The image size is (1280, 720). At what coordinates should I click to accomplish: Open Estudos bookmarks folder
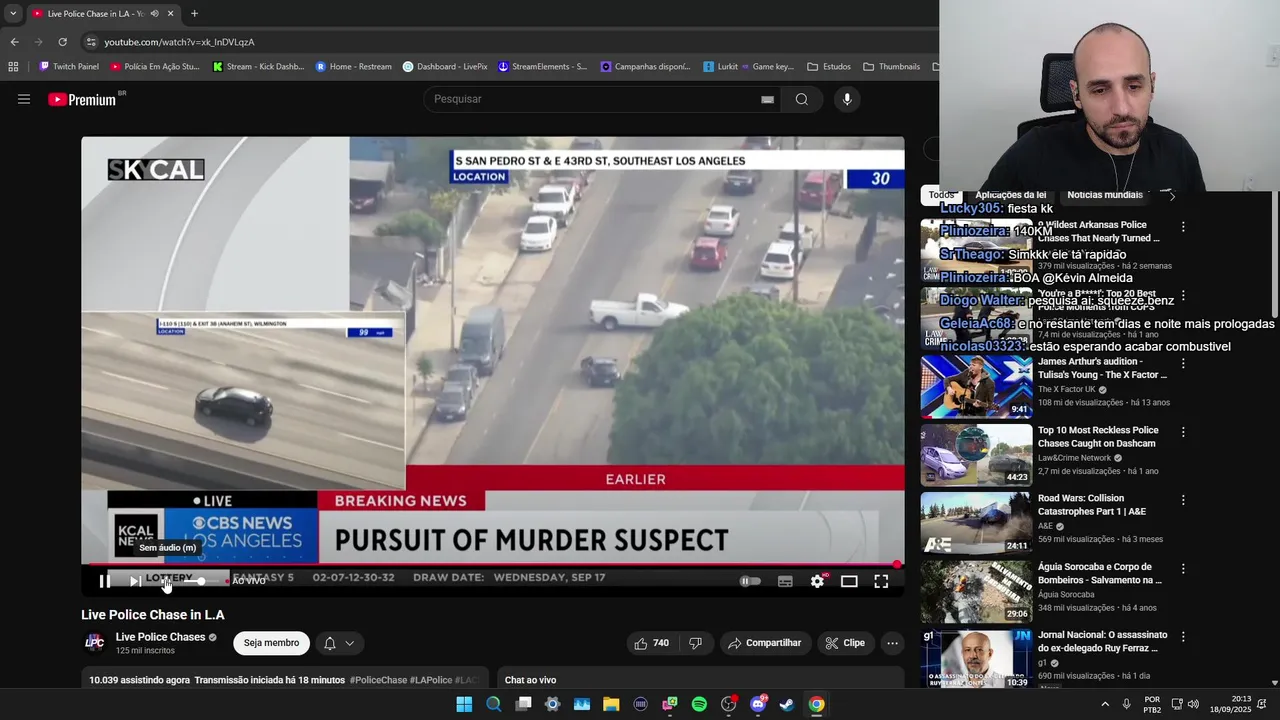(x=829, y=67)
